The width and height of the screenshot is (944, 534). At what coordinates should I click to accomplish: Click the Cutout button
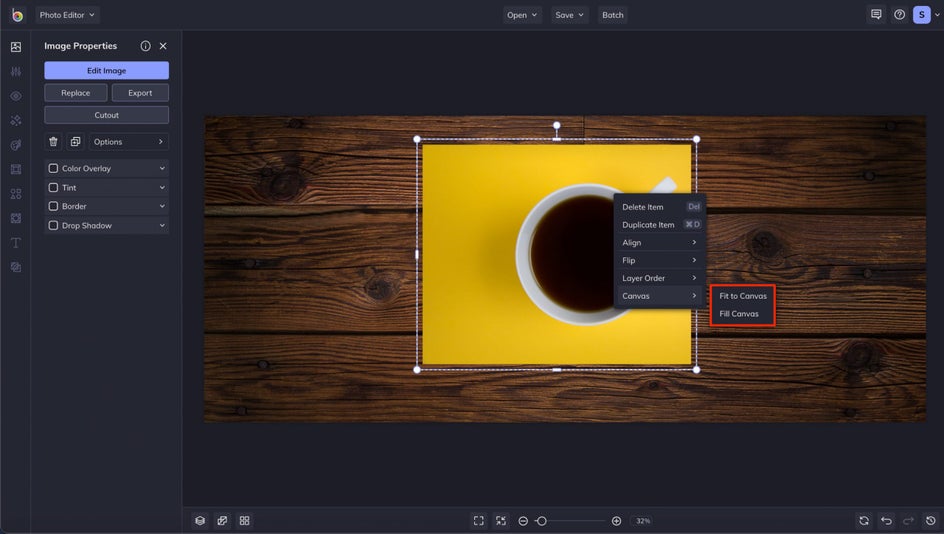[x=106, y=115]
